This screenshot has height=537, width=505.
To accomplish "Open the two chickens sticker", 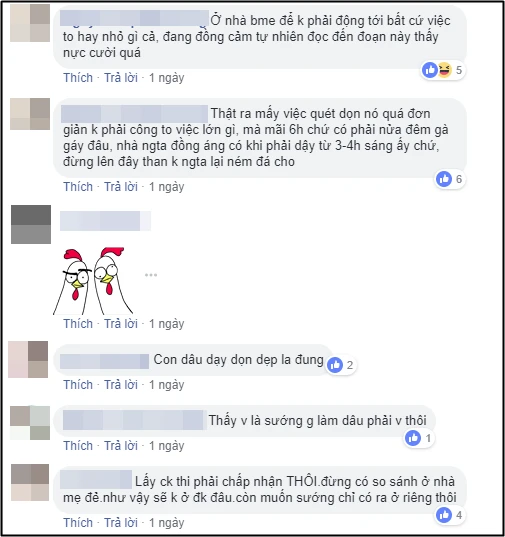I will coord(93,281).
